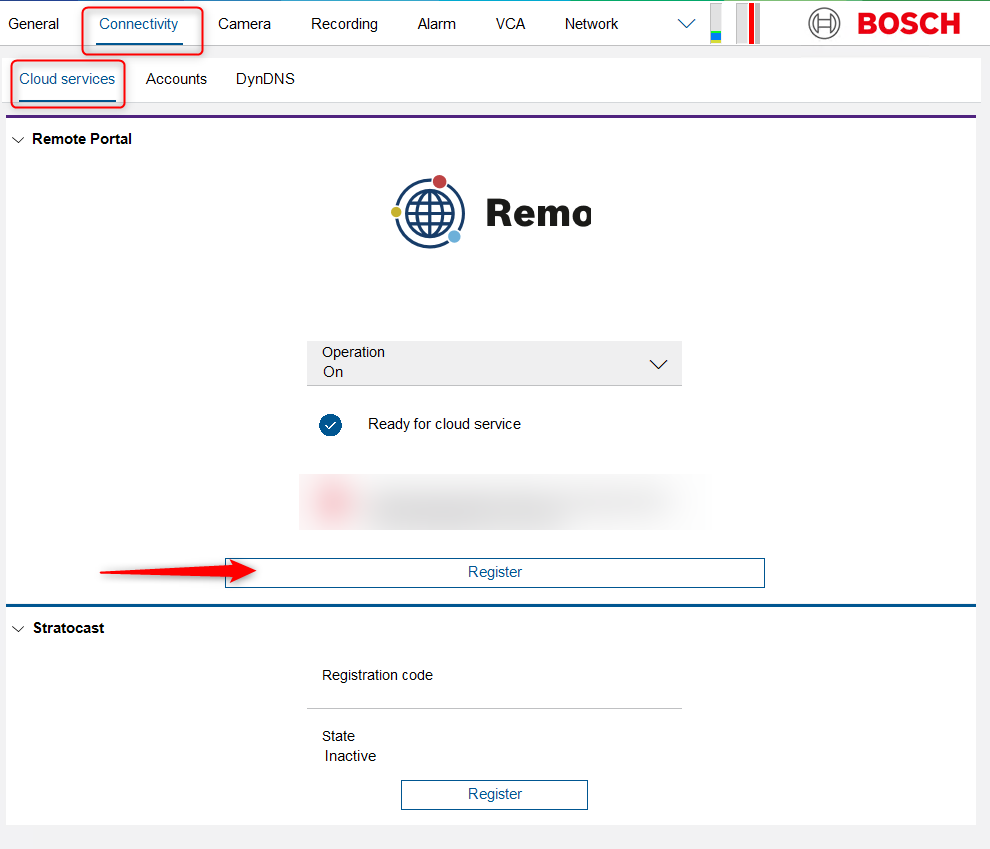Open the DynDNS sub-tab
This screenshot has width=990, height=849.
coord(265,79)
